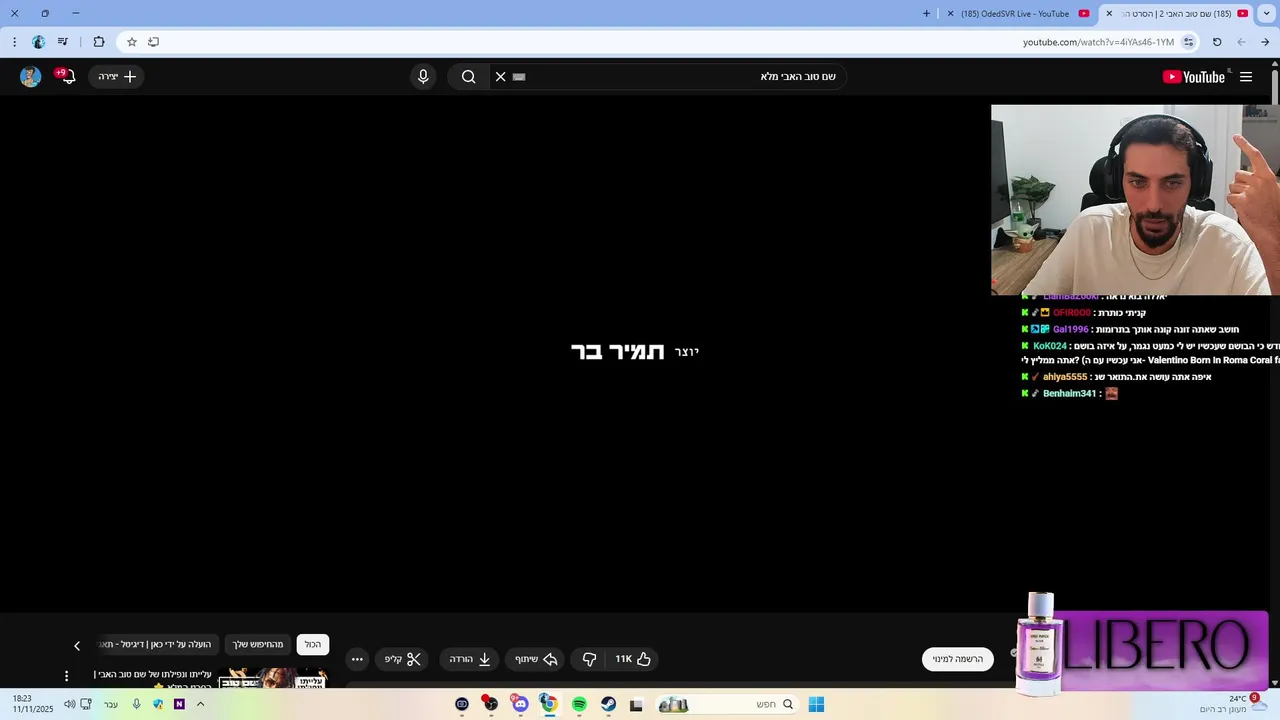The image size is (1280, 720).
Task: Go forward in browser history
Action: pyautogui.click(x=1241, y=42)
